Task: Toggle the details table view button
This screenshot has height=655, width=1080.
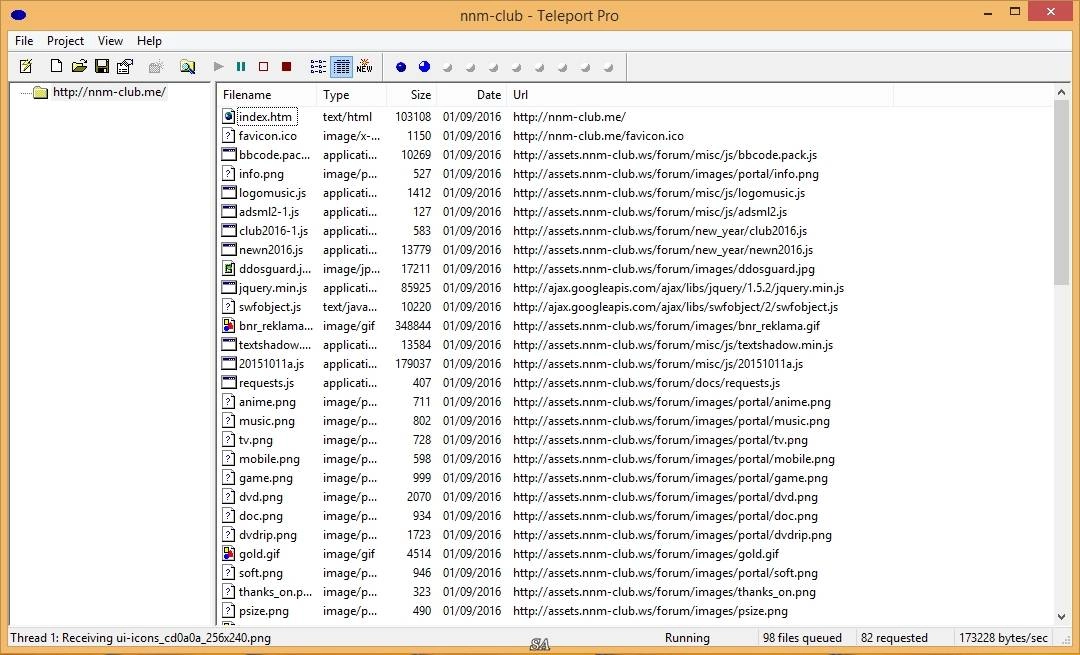Action: (x=342, y=67)
